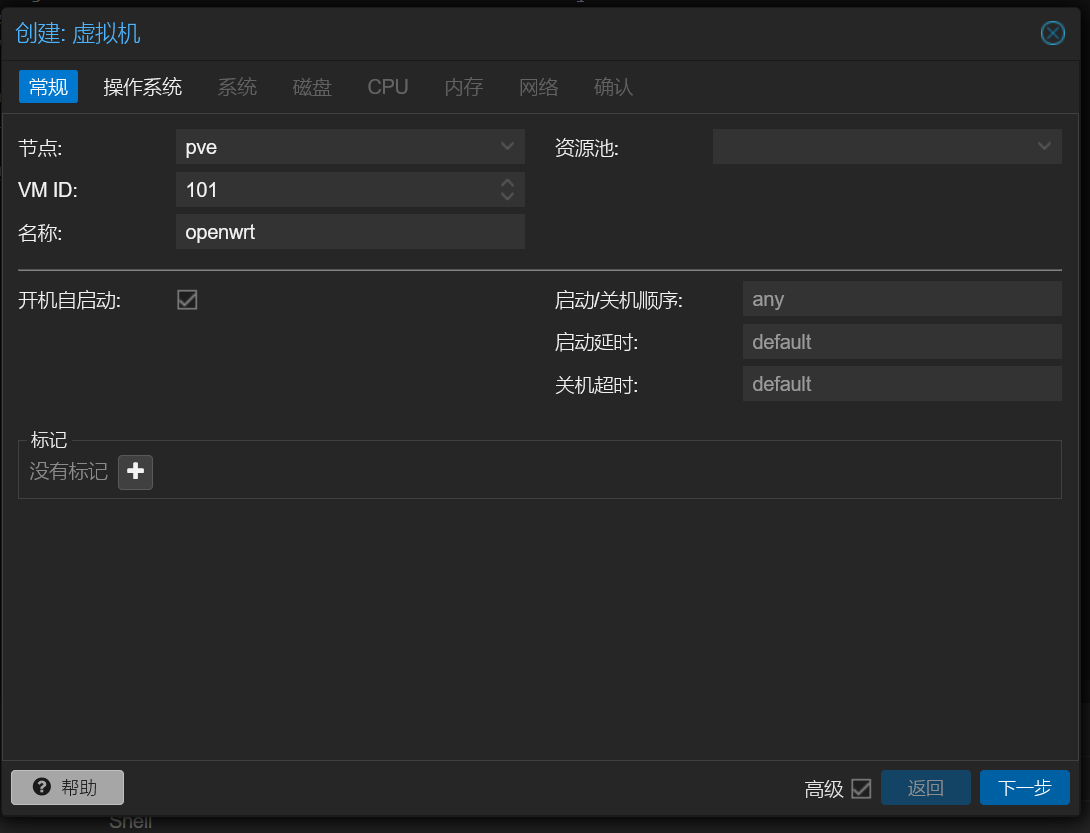Click the question mark help icon
The image size is (1090, 833).
pyautogui.click(x=42, y=787)
